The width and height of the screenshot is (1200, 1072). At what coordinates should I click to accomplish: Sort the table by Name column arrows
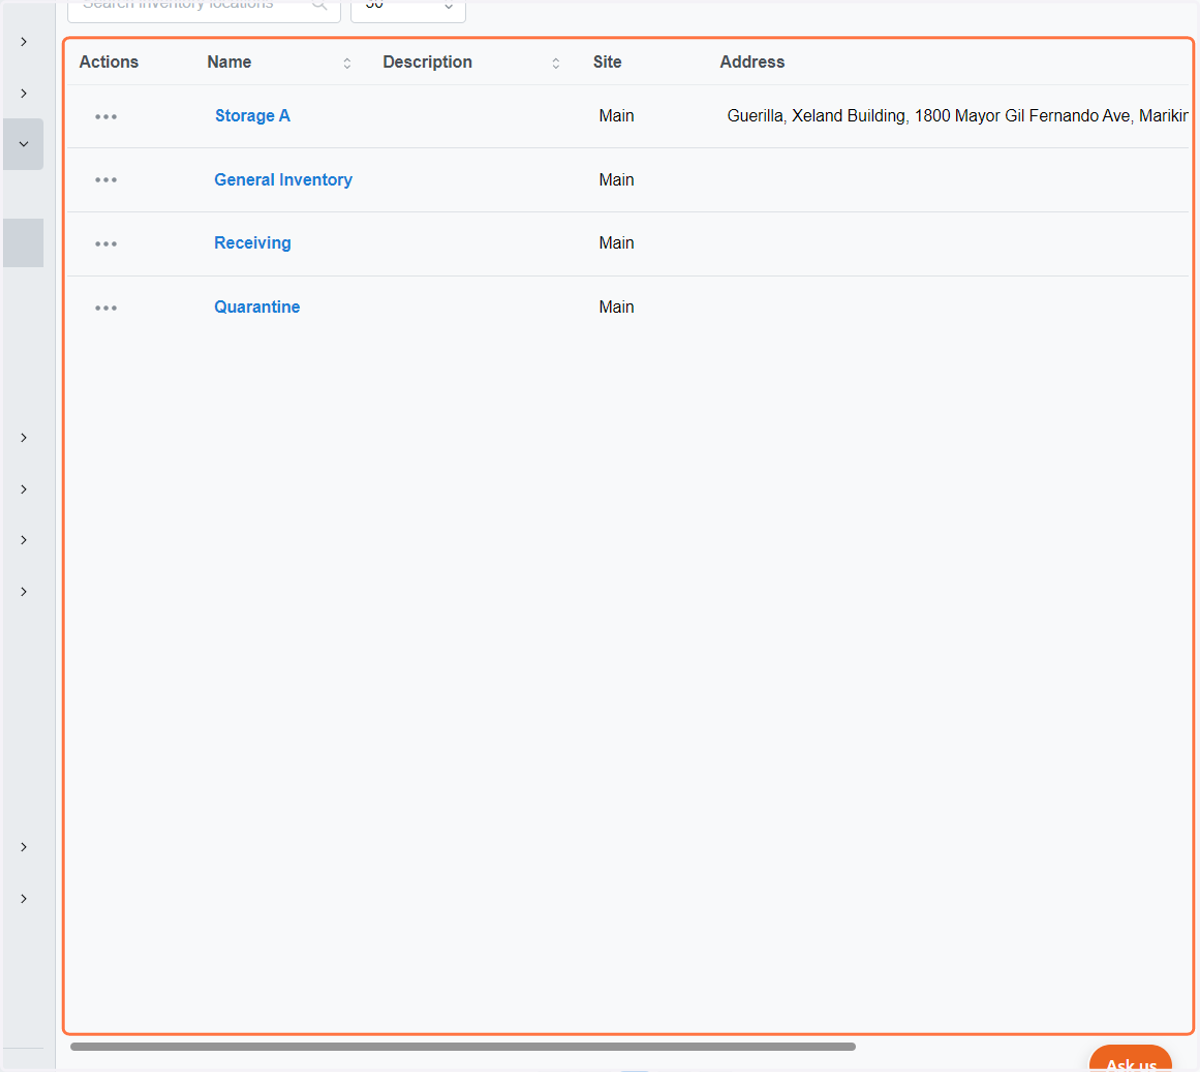[347, 63]
